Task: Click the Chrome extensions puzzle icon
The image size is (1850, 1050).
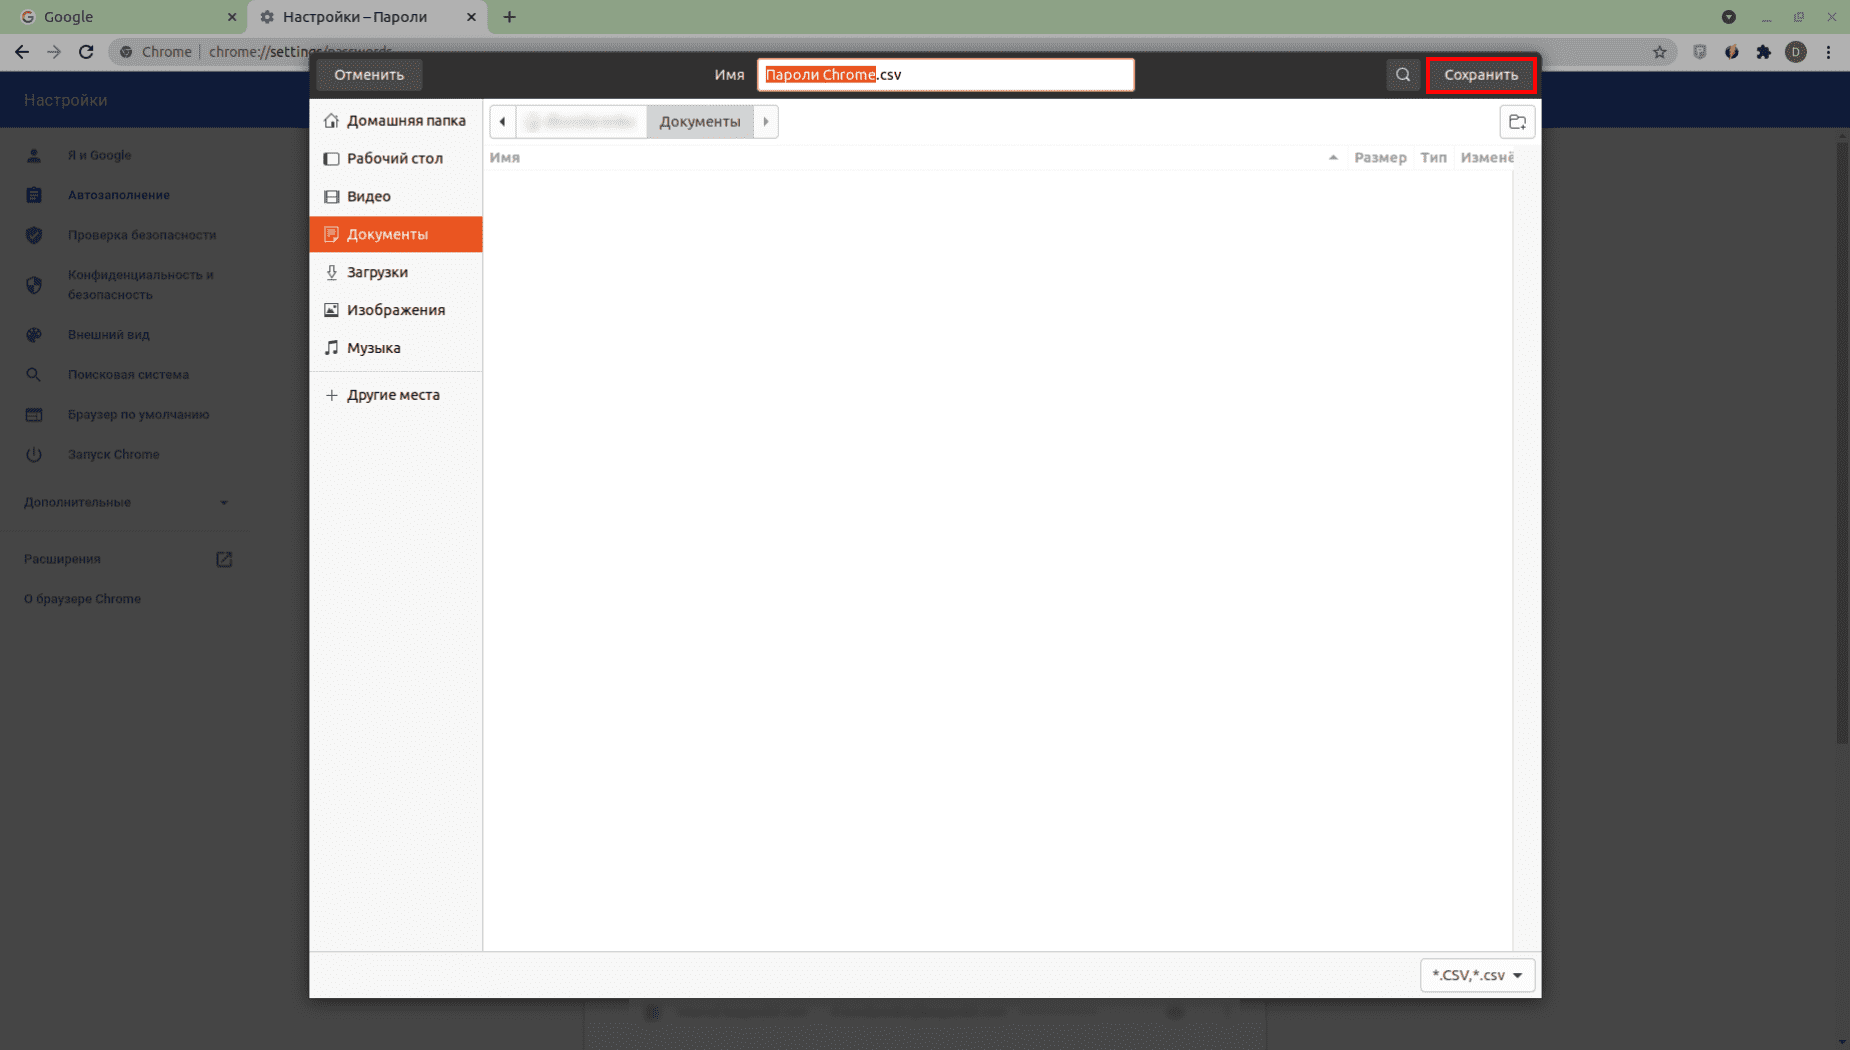Action: pyautogui.click(x=1764, y=52)
